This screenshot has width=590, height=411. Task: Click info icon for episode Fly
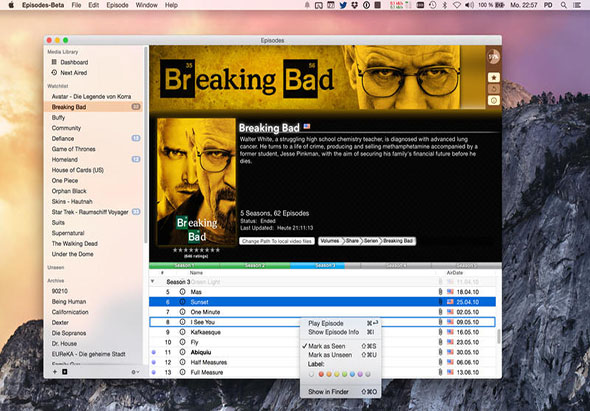pos(182,342)
